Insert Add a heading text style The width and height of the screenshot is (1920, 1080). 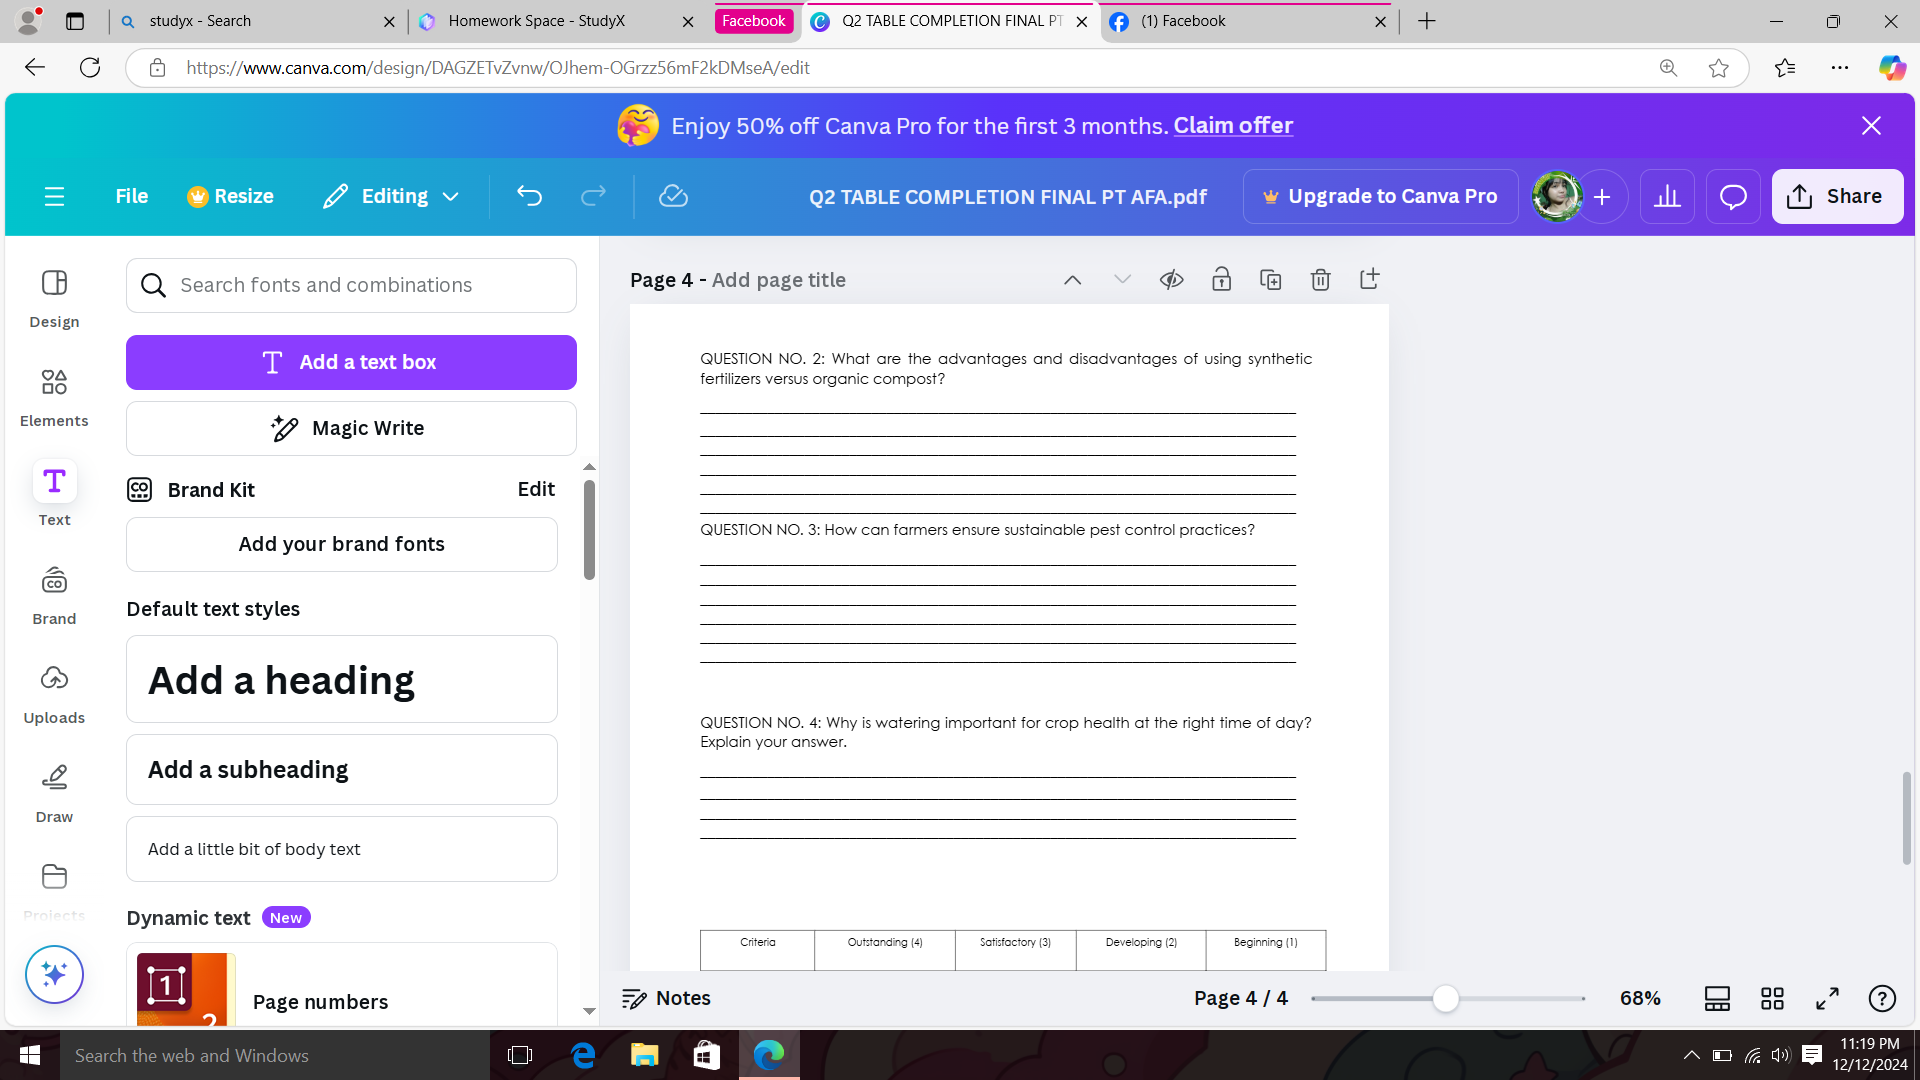[341, 679]
